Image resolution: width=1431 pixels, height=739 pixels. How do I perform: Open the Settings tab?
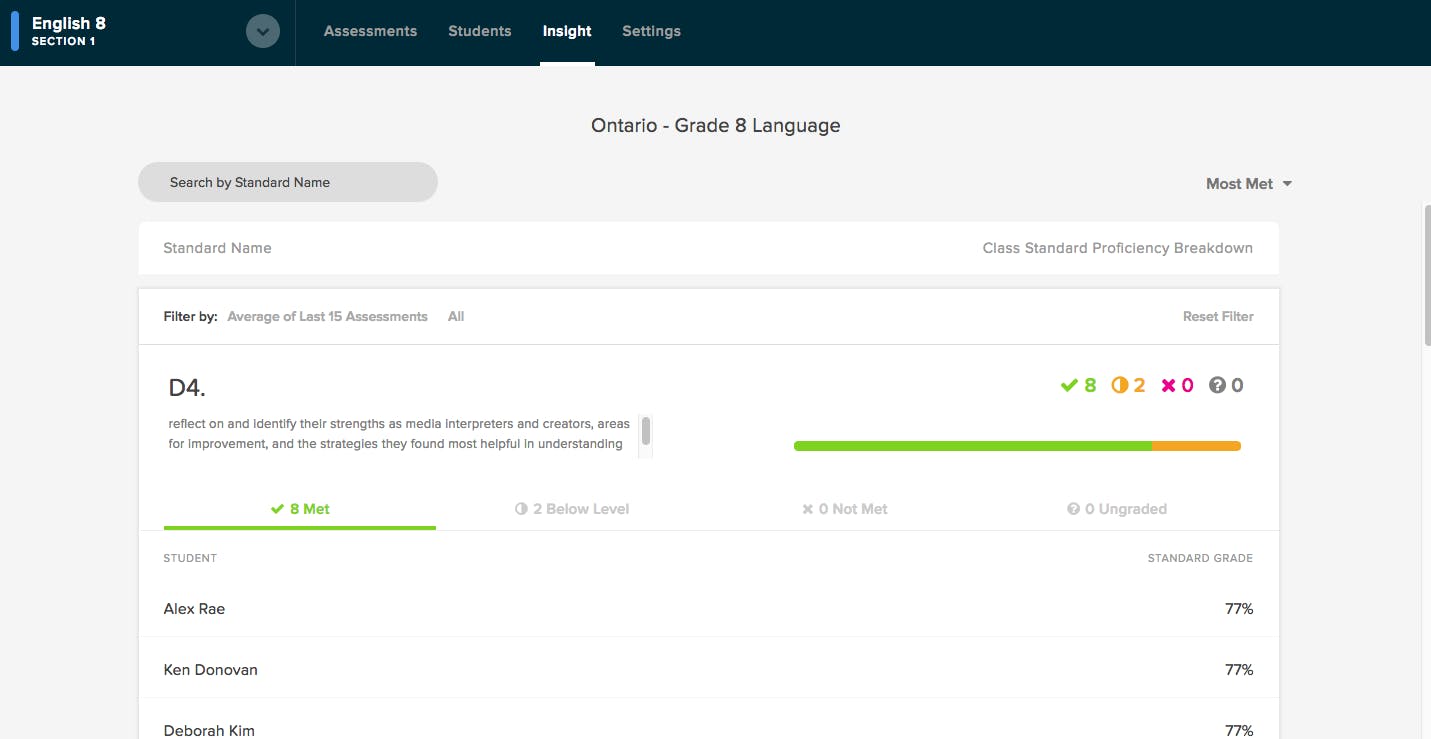tap(651, 31)
